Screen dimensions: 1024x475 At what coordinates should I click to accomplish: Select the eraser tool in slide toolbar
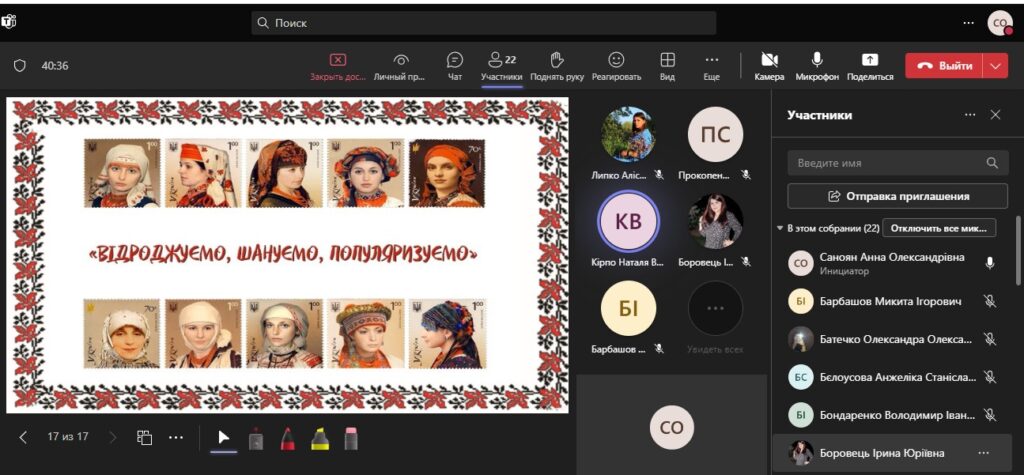[351, 438]
